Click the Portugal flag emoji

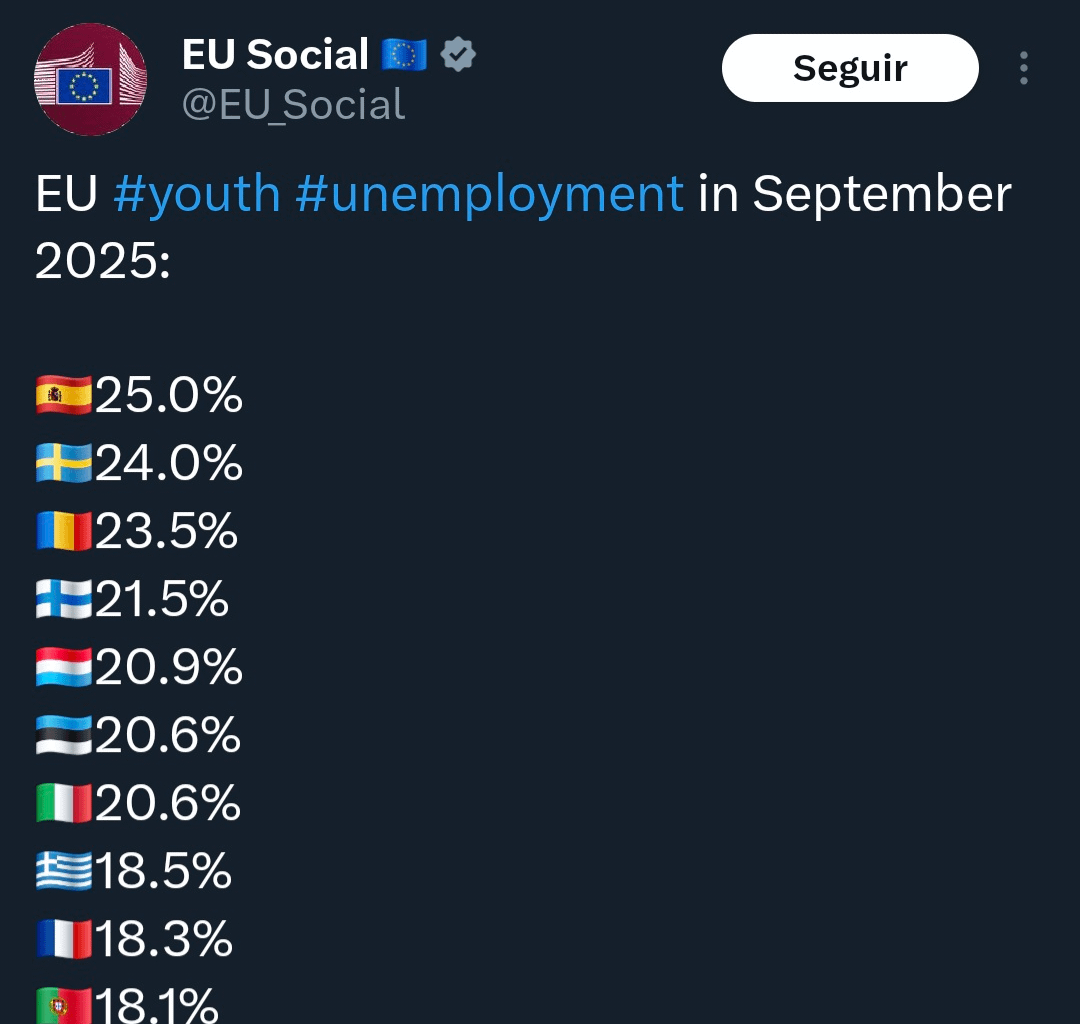[64, 1005]
